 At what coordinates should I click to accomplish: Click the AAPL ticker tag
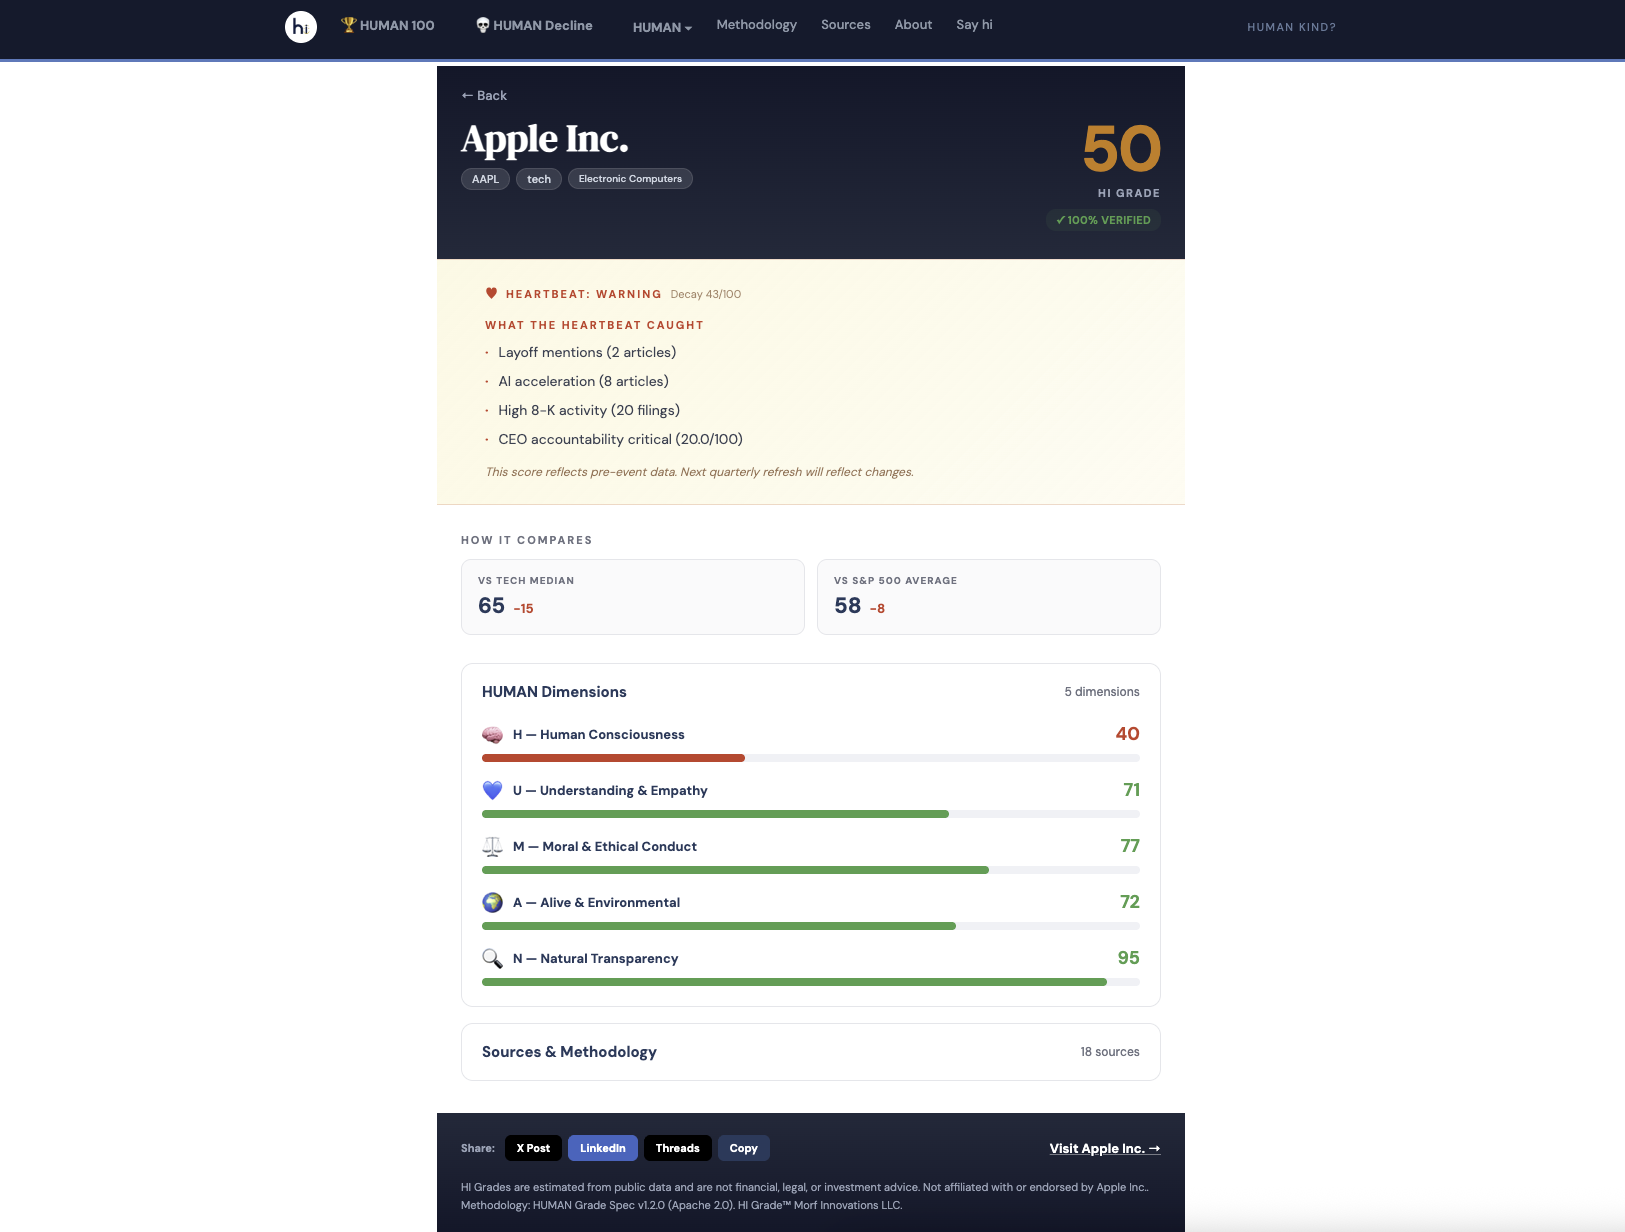486,179
